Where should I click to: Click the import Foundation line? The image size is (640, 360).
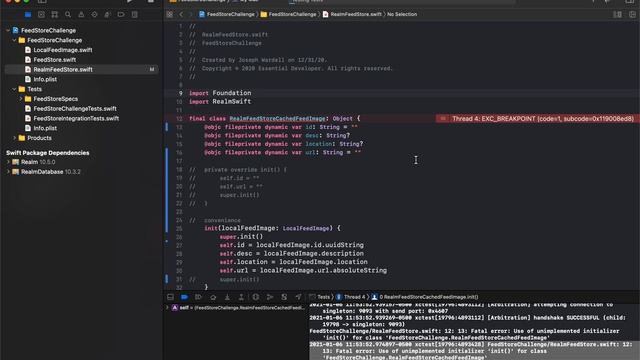coord(220,93)
